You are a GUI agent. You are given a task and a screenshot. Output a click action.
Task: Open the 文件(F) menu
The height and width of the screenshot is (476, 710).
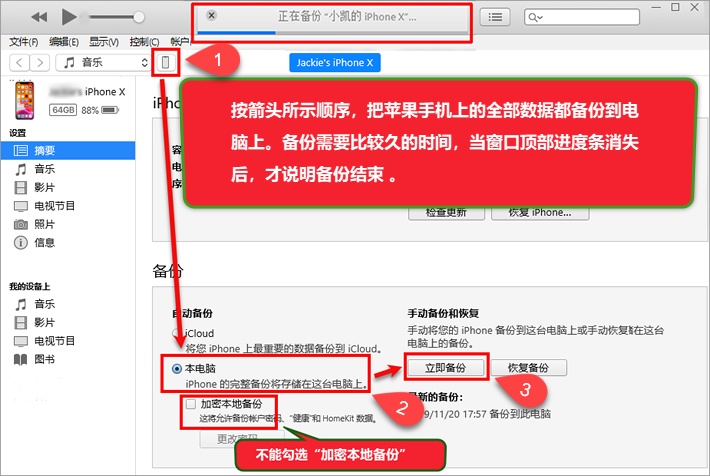(x=24, y=42)
